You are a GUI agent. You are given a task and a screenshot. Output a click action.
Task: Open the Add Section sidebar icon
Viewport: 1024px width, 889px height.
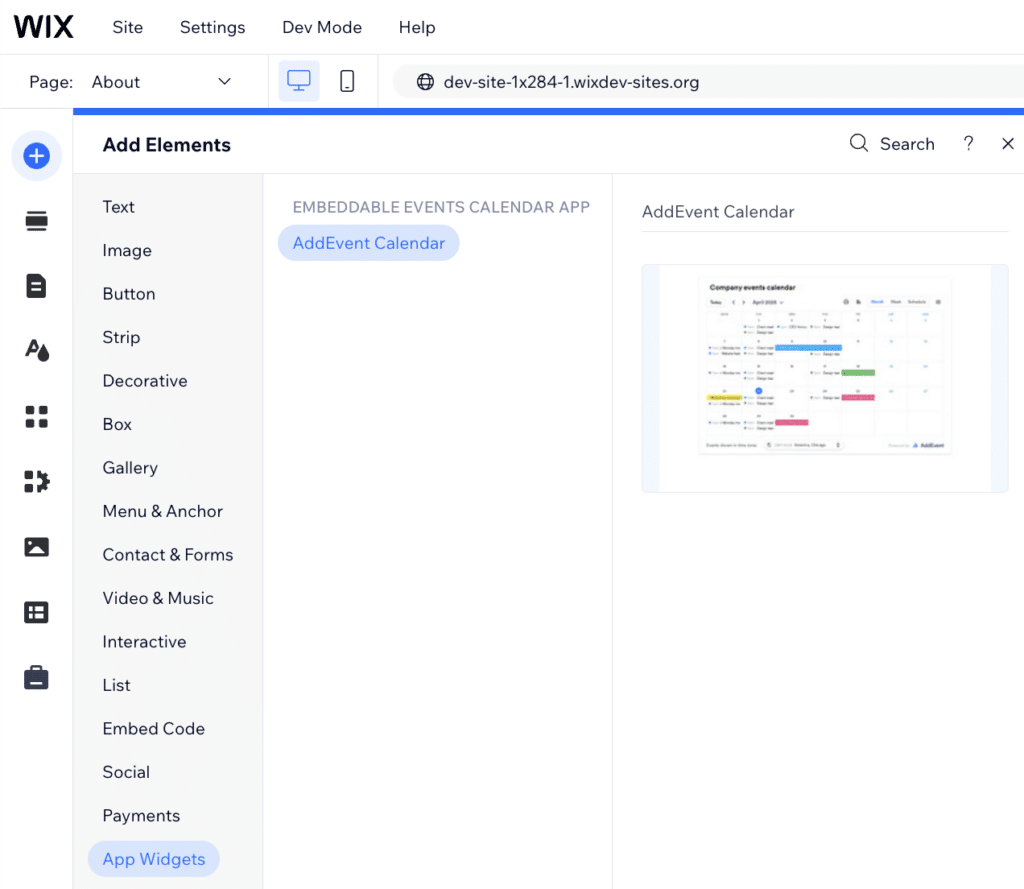[37, 221]
